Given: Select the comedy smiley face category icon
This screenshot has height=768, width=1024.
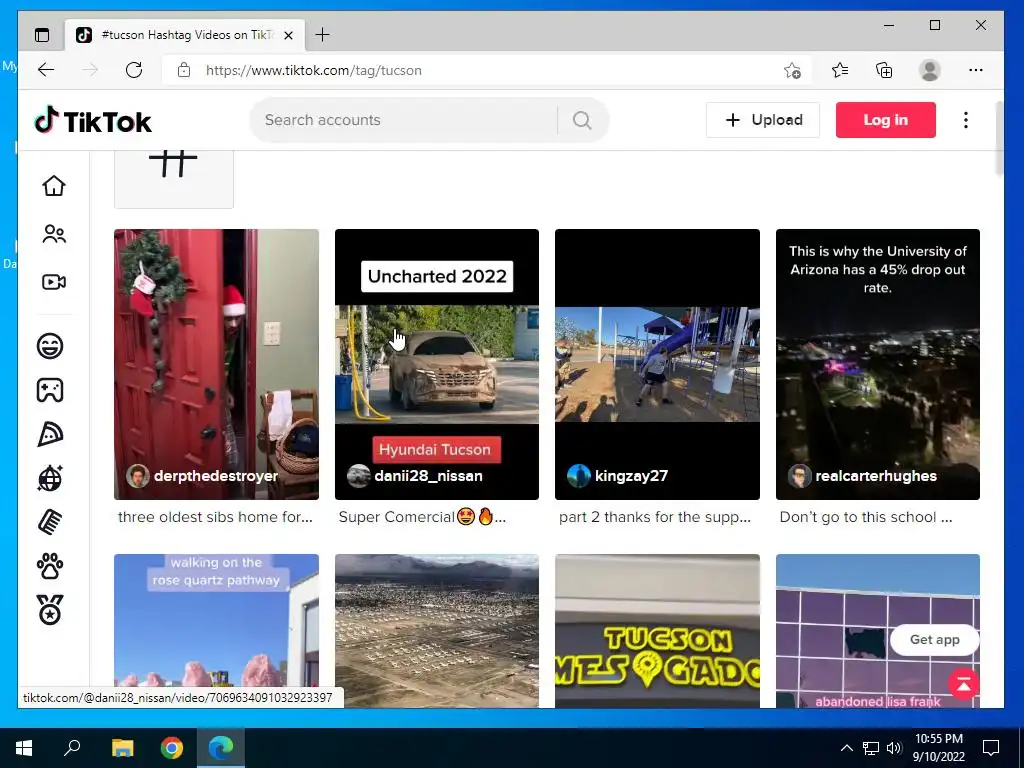Looking at the screenshot, I should coord(50,345).
